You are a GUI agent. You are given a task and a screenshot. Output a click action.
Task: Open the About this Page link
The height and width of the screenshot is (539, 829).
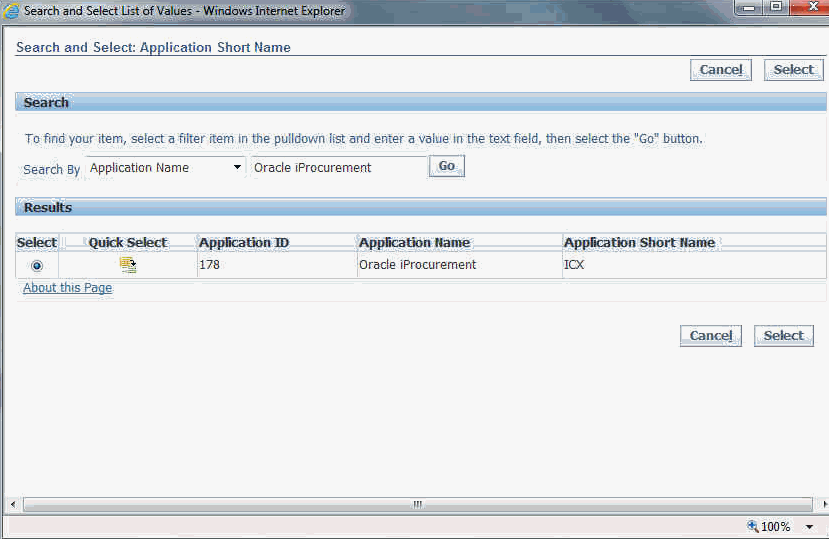pos(68,288)
